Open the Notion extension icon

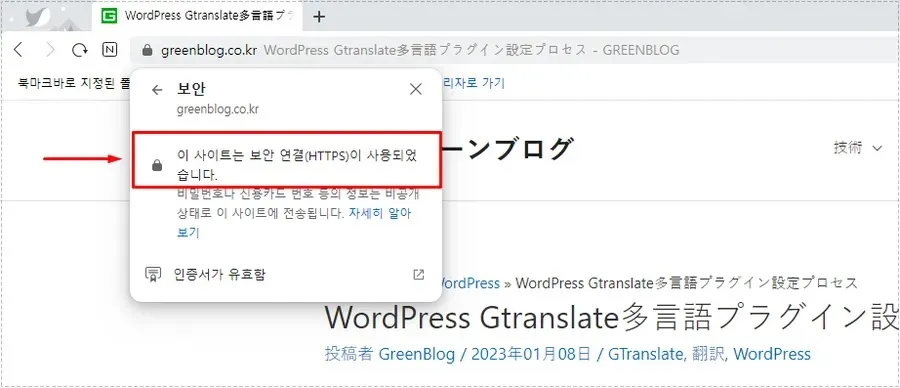point(110,50)
